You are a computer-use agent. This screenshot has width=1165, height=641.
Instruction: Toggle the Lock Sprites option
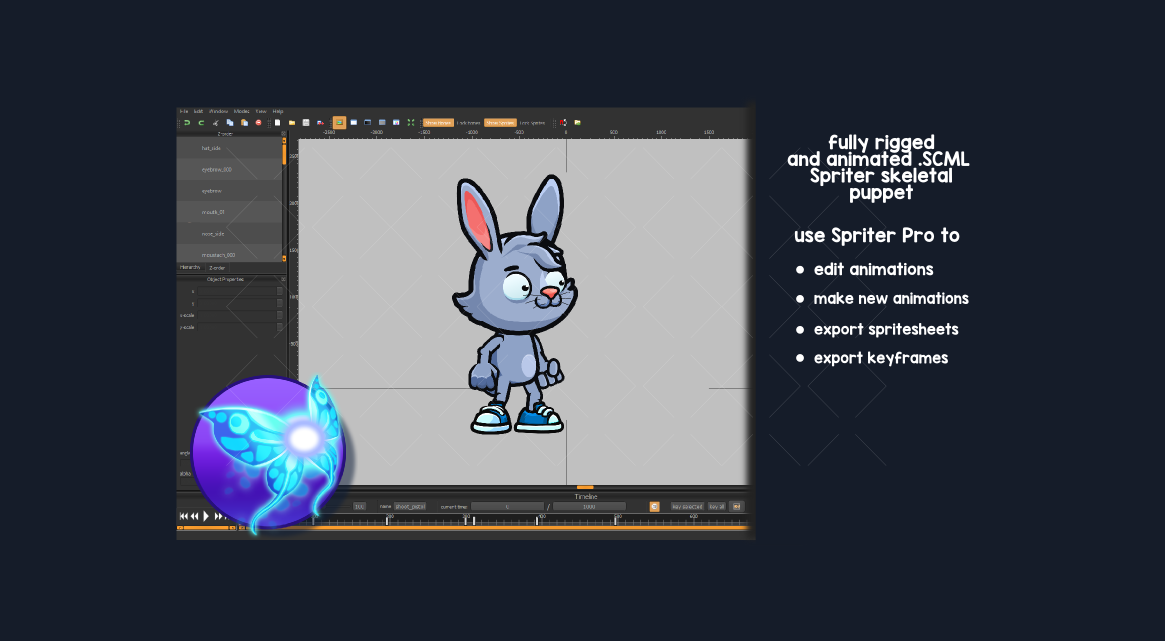pyautogui.click(x=532, y=123)
